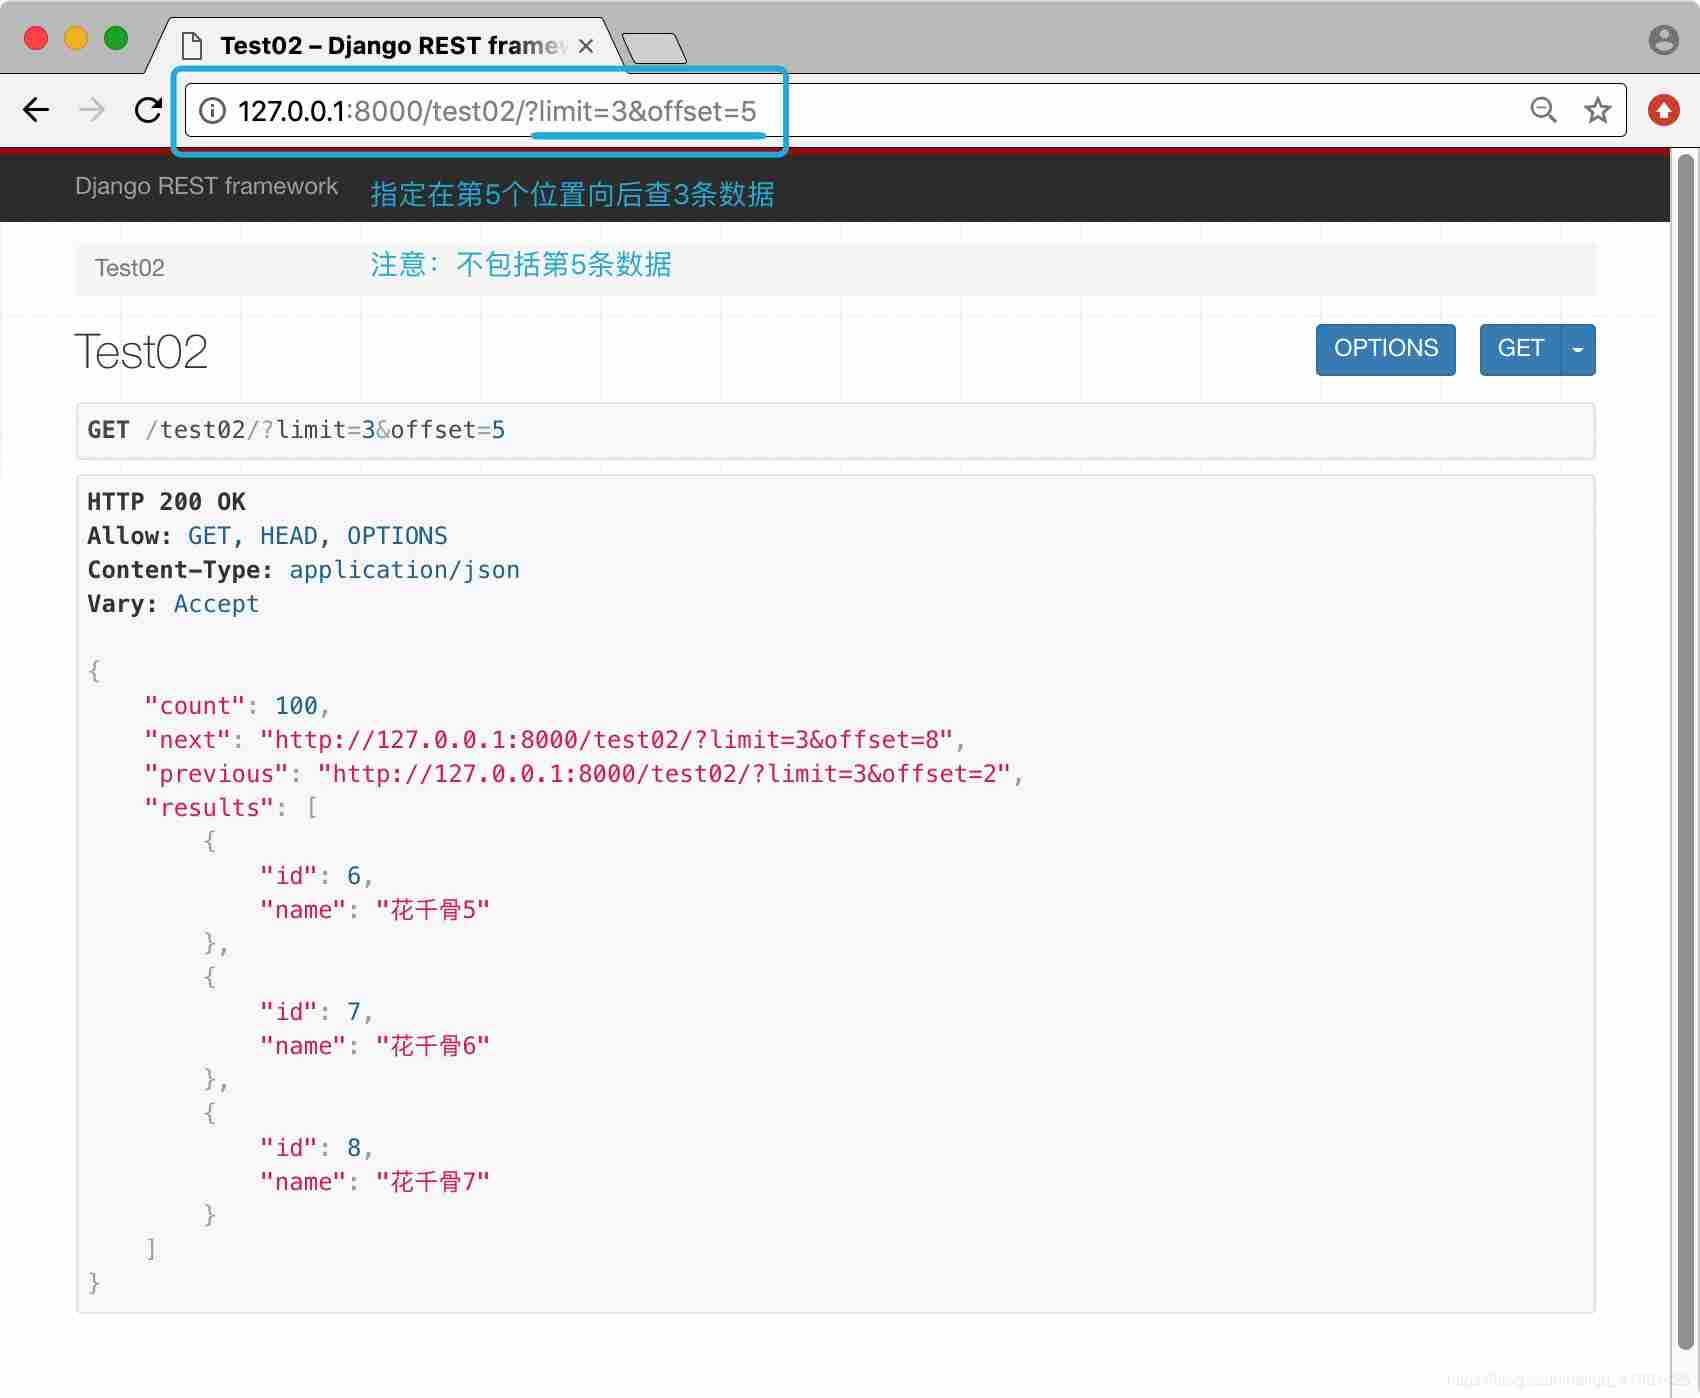Click the browser back arrow
Viewport: 1700px width, 1398px height.
[x=36, y=110]
